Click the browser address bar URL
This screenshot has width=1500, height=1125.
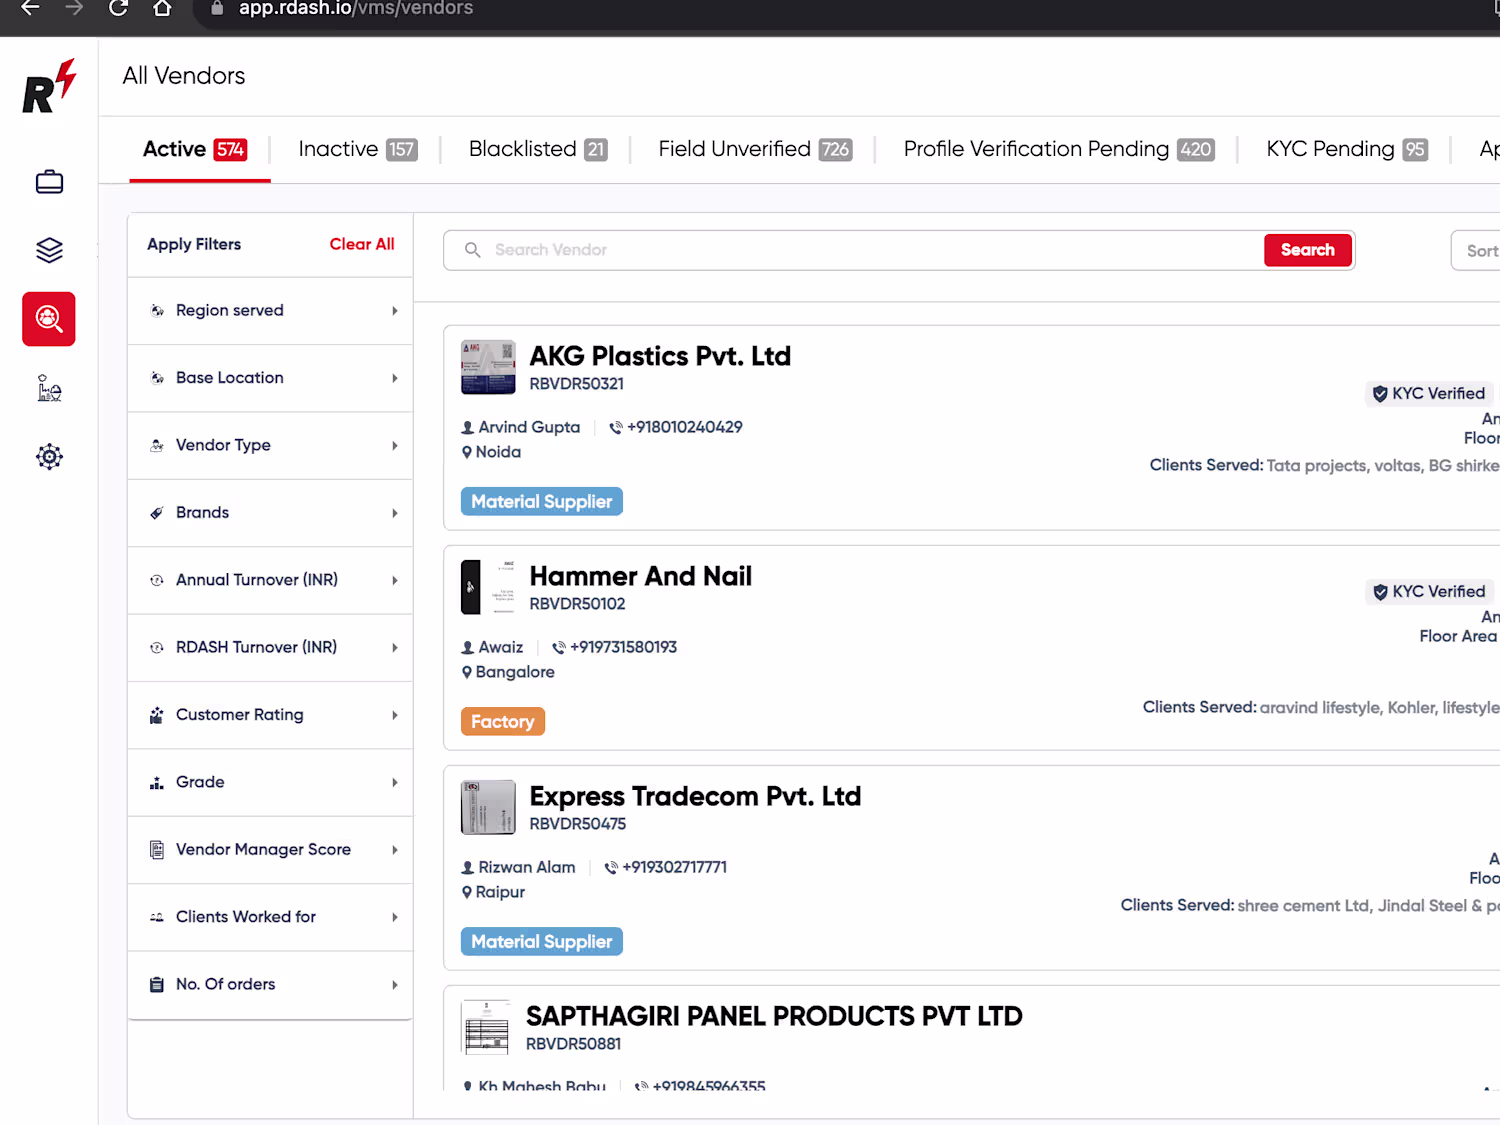[x=356, y=8]
